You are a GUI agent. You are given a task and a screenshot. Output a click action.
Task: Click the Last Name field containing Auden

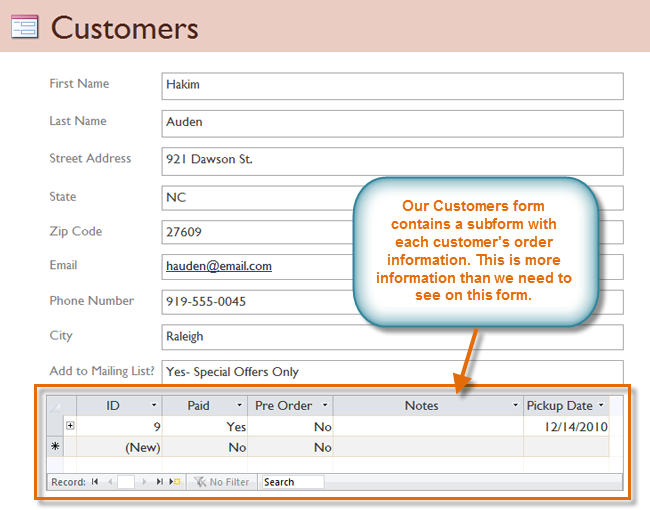[392, 124]
